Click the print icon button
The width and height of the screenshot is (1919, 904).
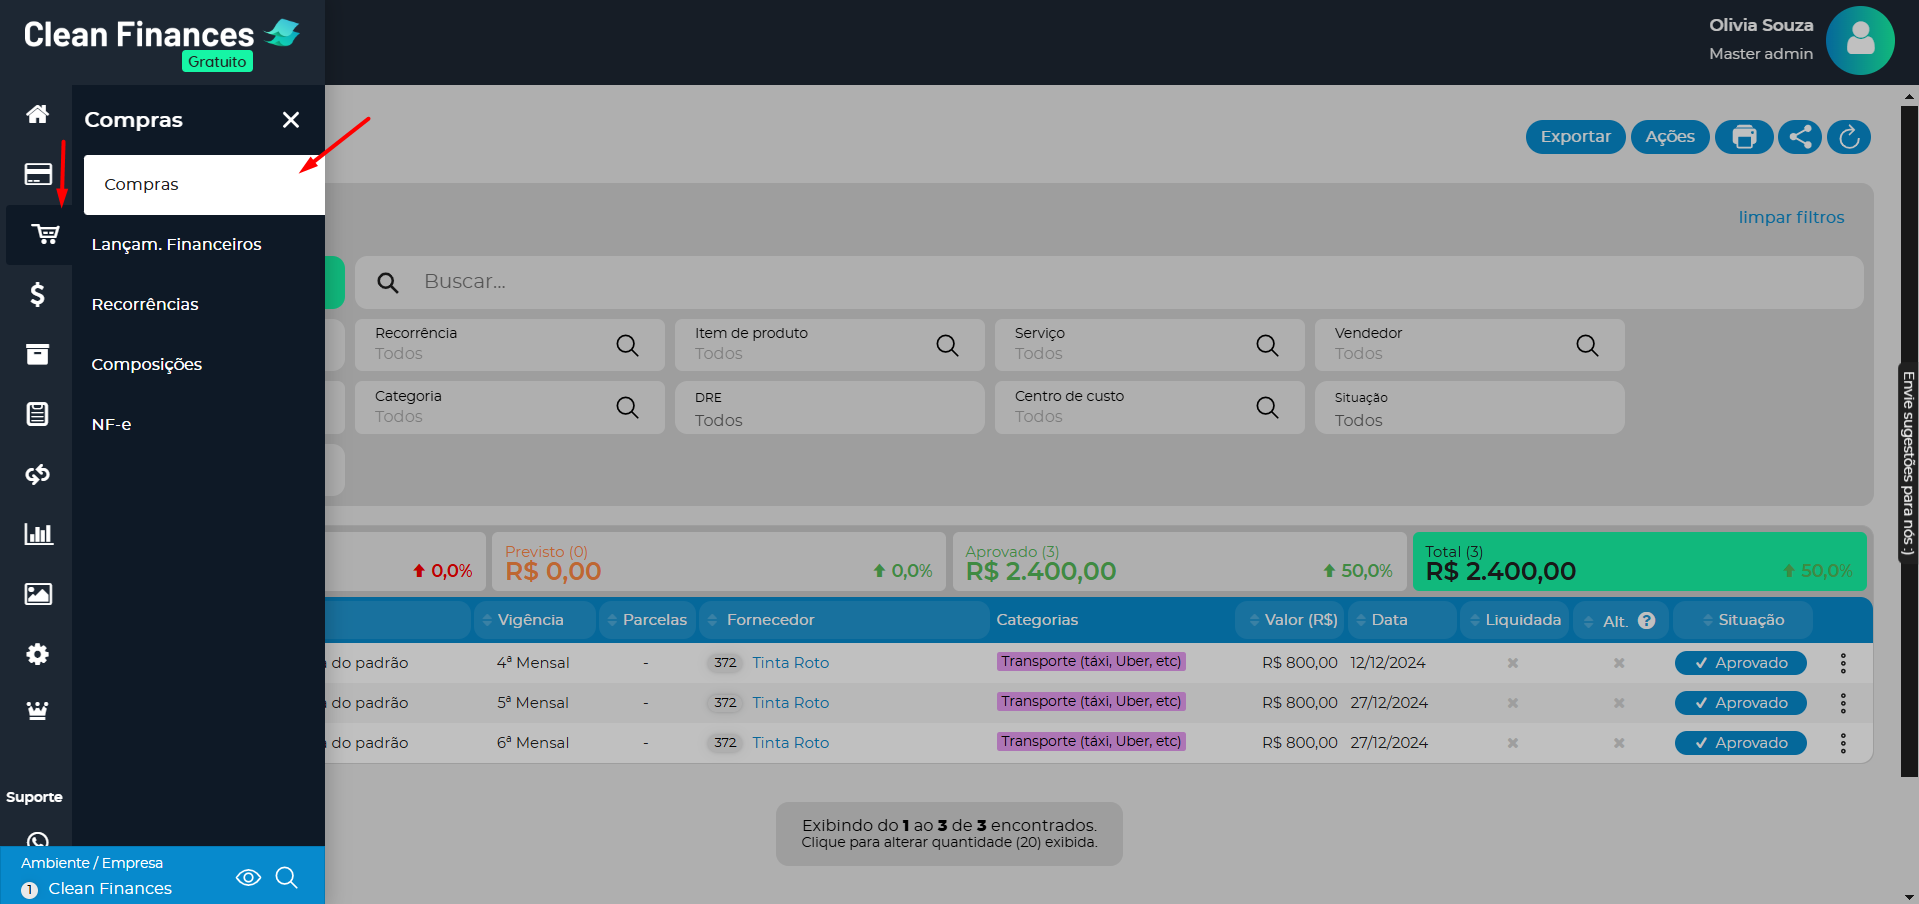coord(1744,137)
